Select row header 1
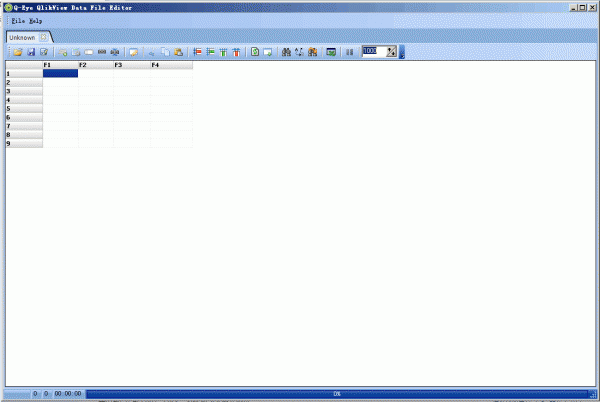This screenshot has height=402, width=600. [24, 73]
